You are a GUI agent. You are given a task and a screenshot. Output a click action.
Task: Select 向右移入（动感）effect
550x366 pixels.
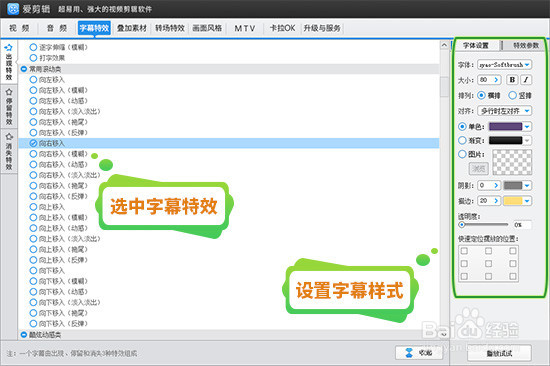coord(59,164)
